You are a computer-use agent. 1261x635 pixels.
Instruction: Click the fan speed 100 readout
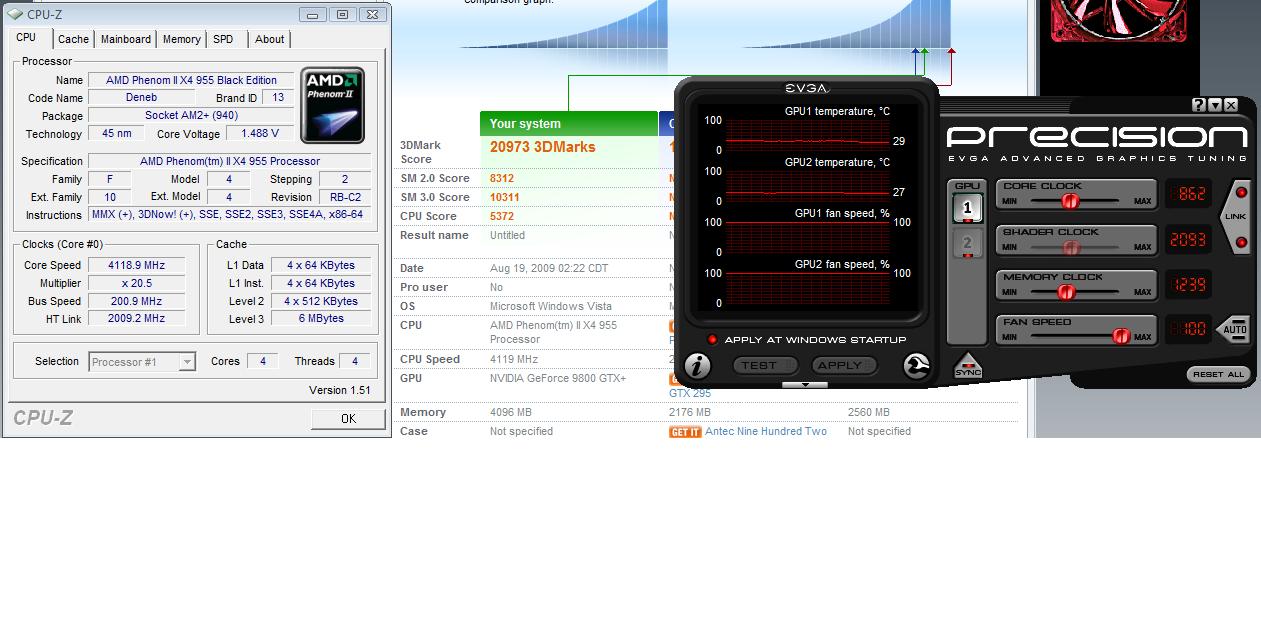click(1187, 329)
